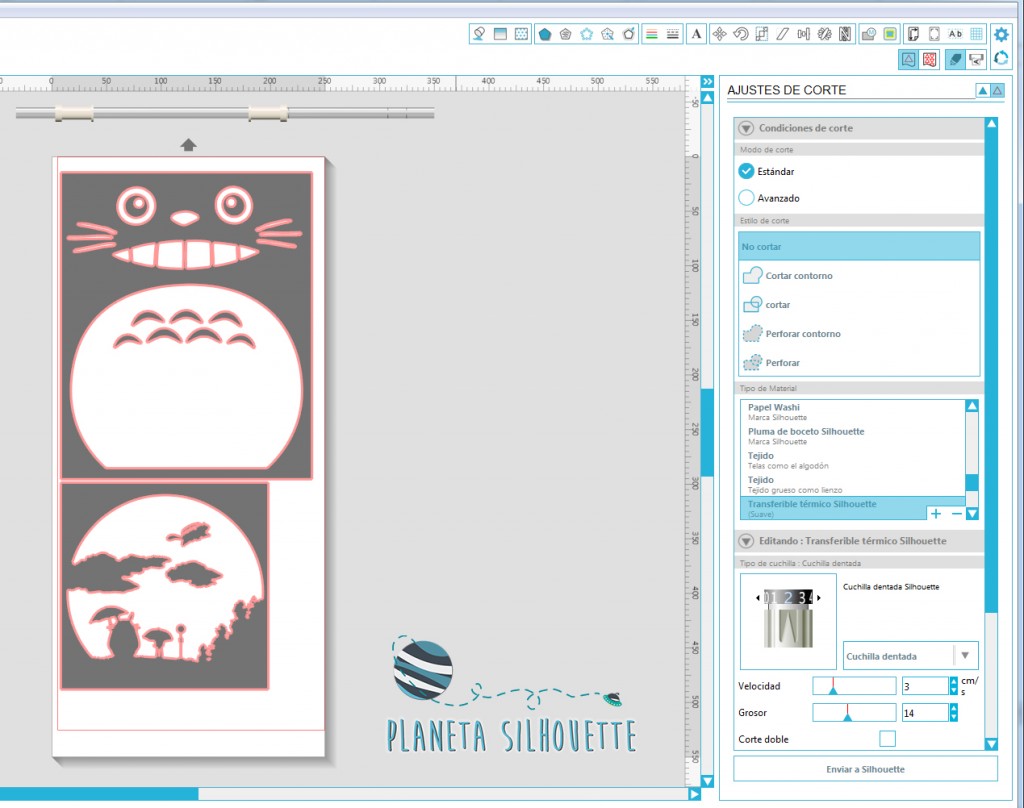The width and height of the screenshot is (1024, 808).
Task: Click the filled triangle in Ajustes de Corte header
Action: (983, 91)
